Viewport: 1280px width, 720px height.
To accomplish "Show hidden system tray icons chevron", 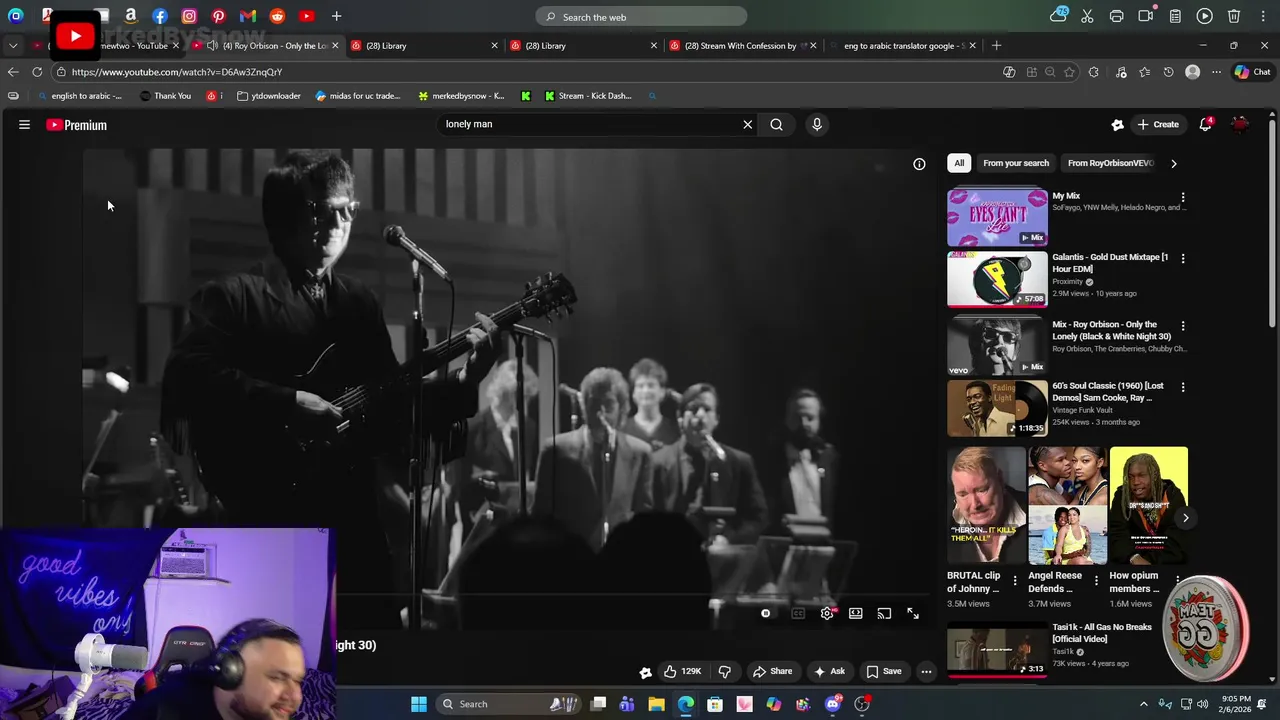I will 1144,704.
